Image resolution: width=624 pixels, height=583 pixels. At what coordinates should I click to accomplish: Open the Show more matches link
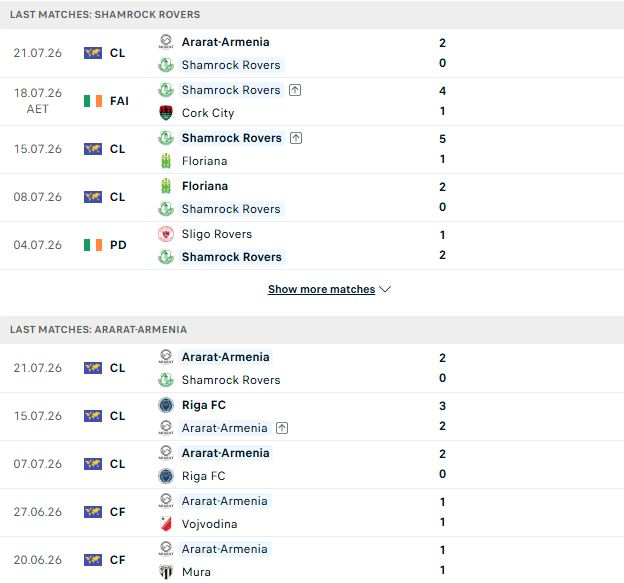[x=322, y=289]
